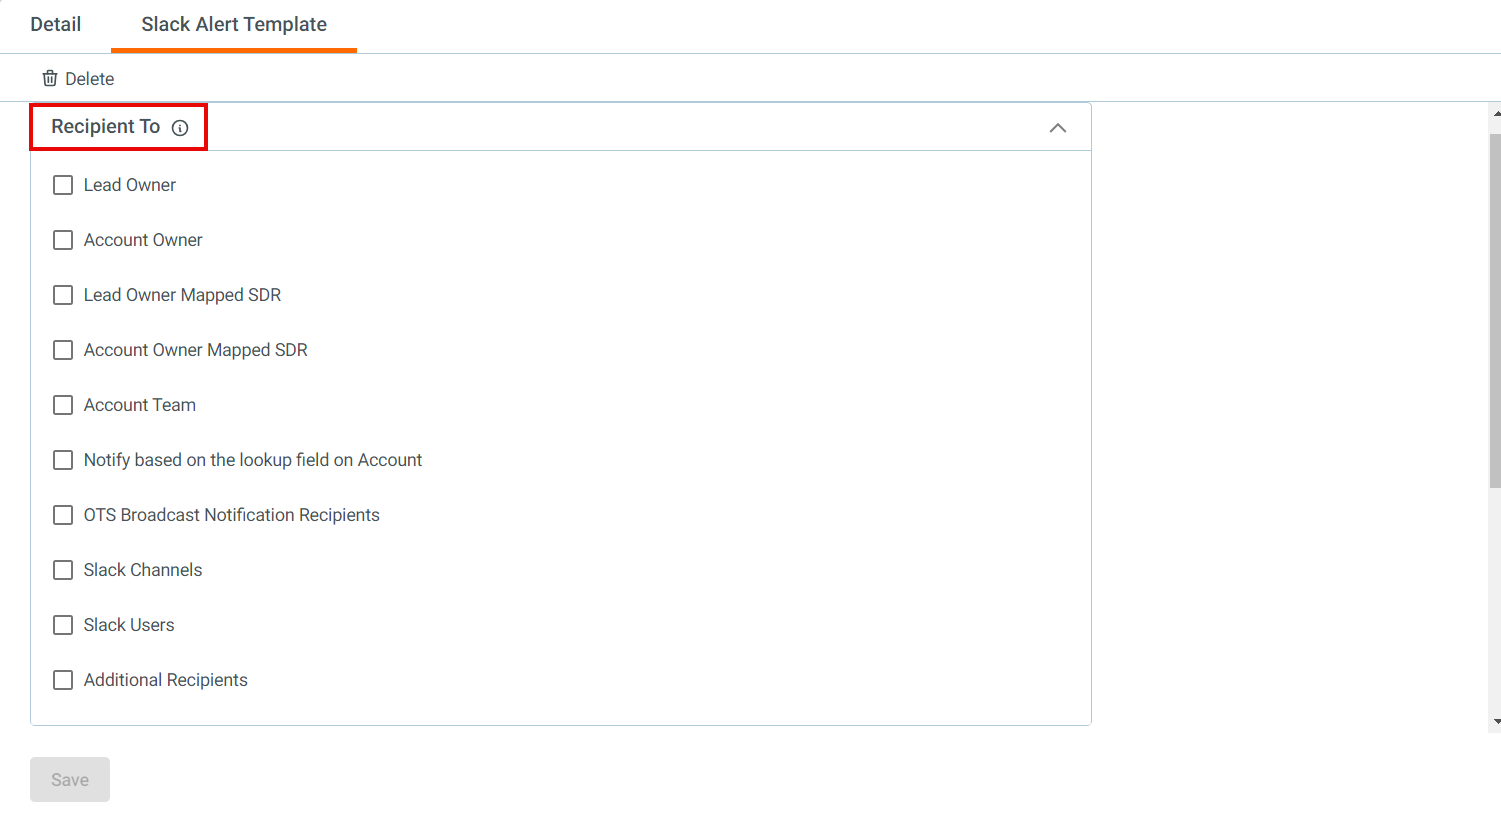Click the info icon beside Recipient To
Screen dimensions: 1501x816
click(x=180, y=128)
